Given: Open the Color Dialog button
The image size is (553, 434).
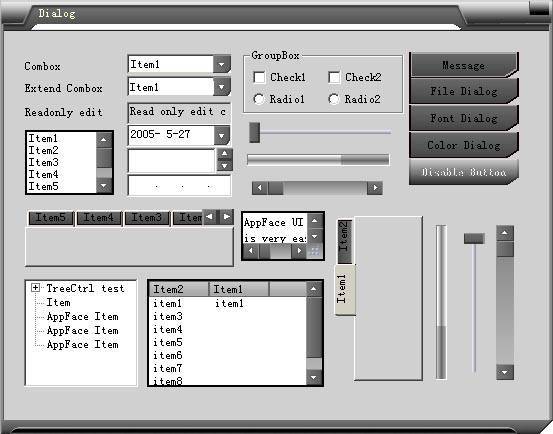Looking at the screenshot, I should [464, 145].
